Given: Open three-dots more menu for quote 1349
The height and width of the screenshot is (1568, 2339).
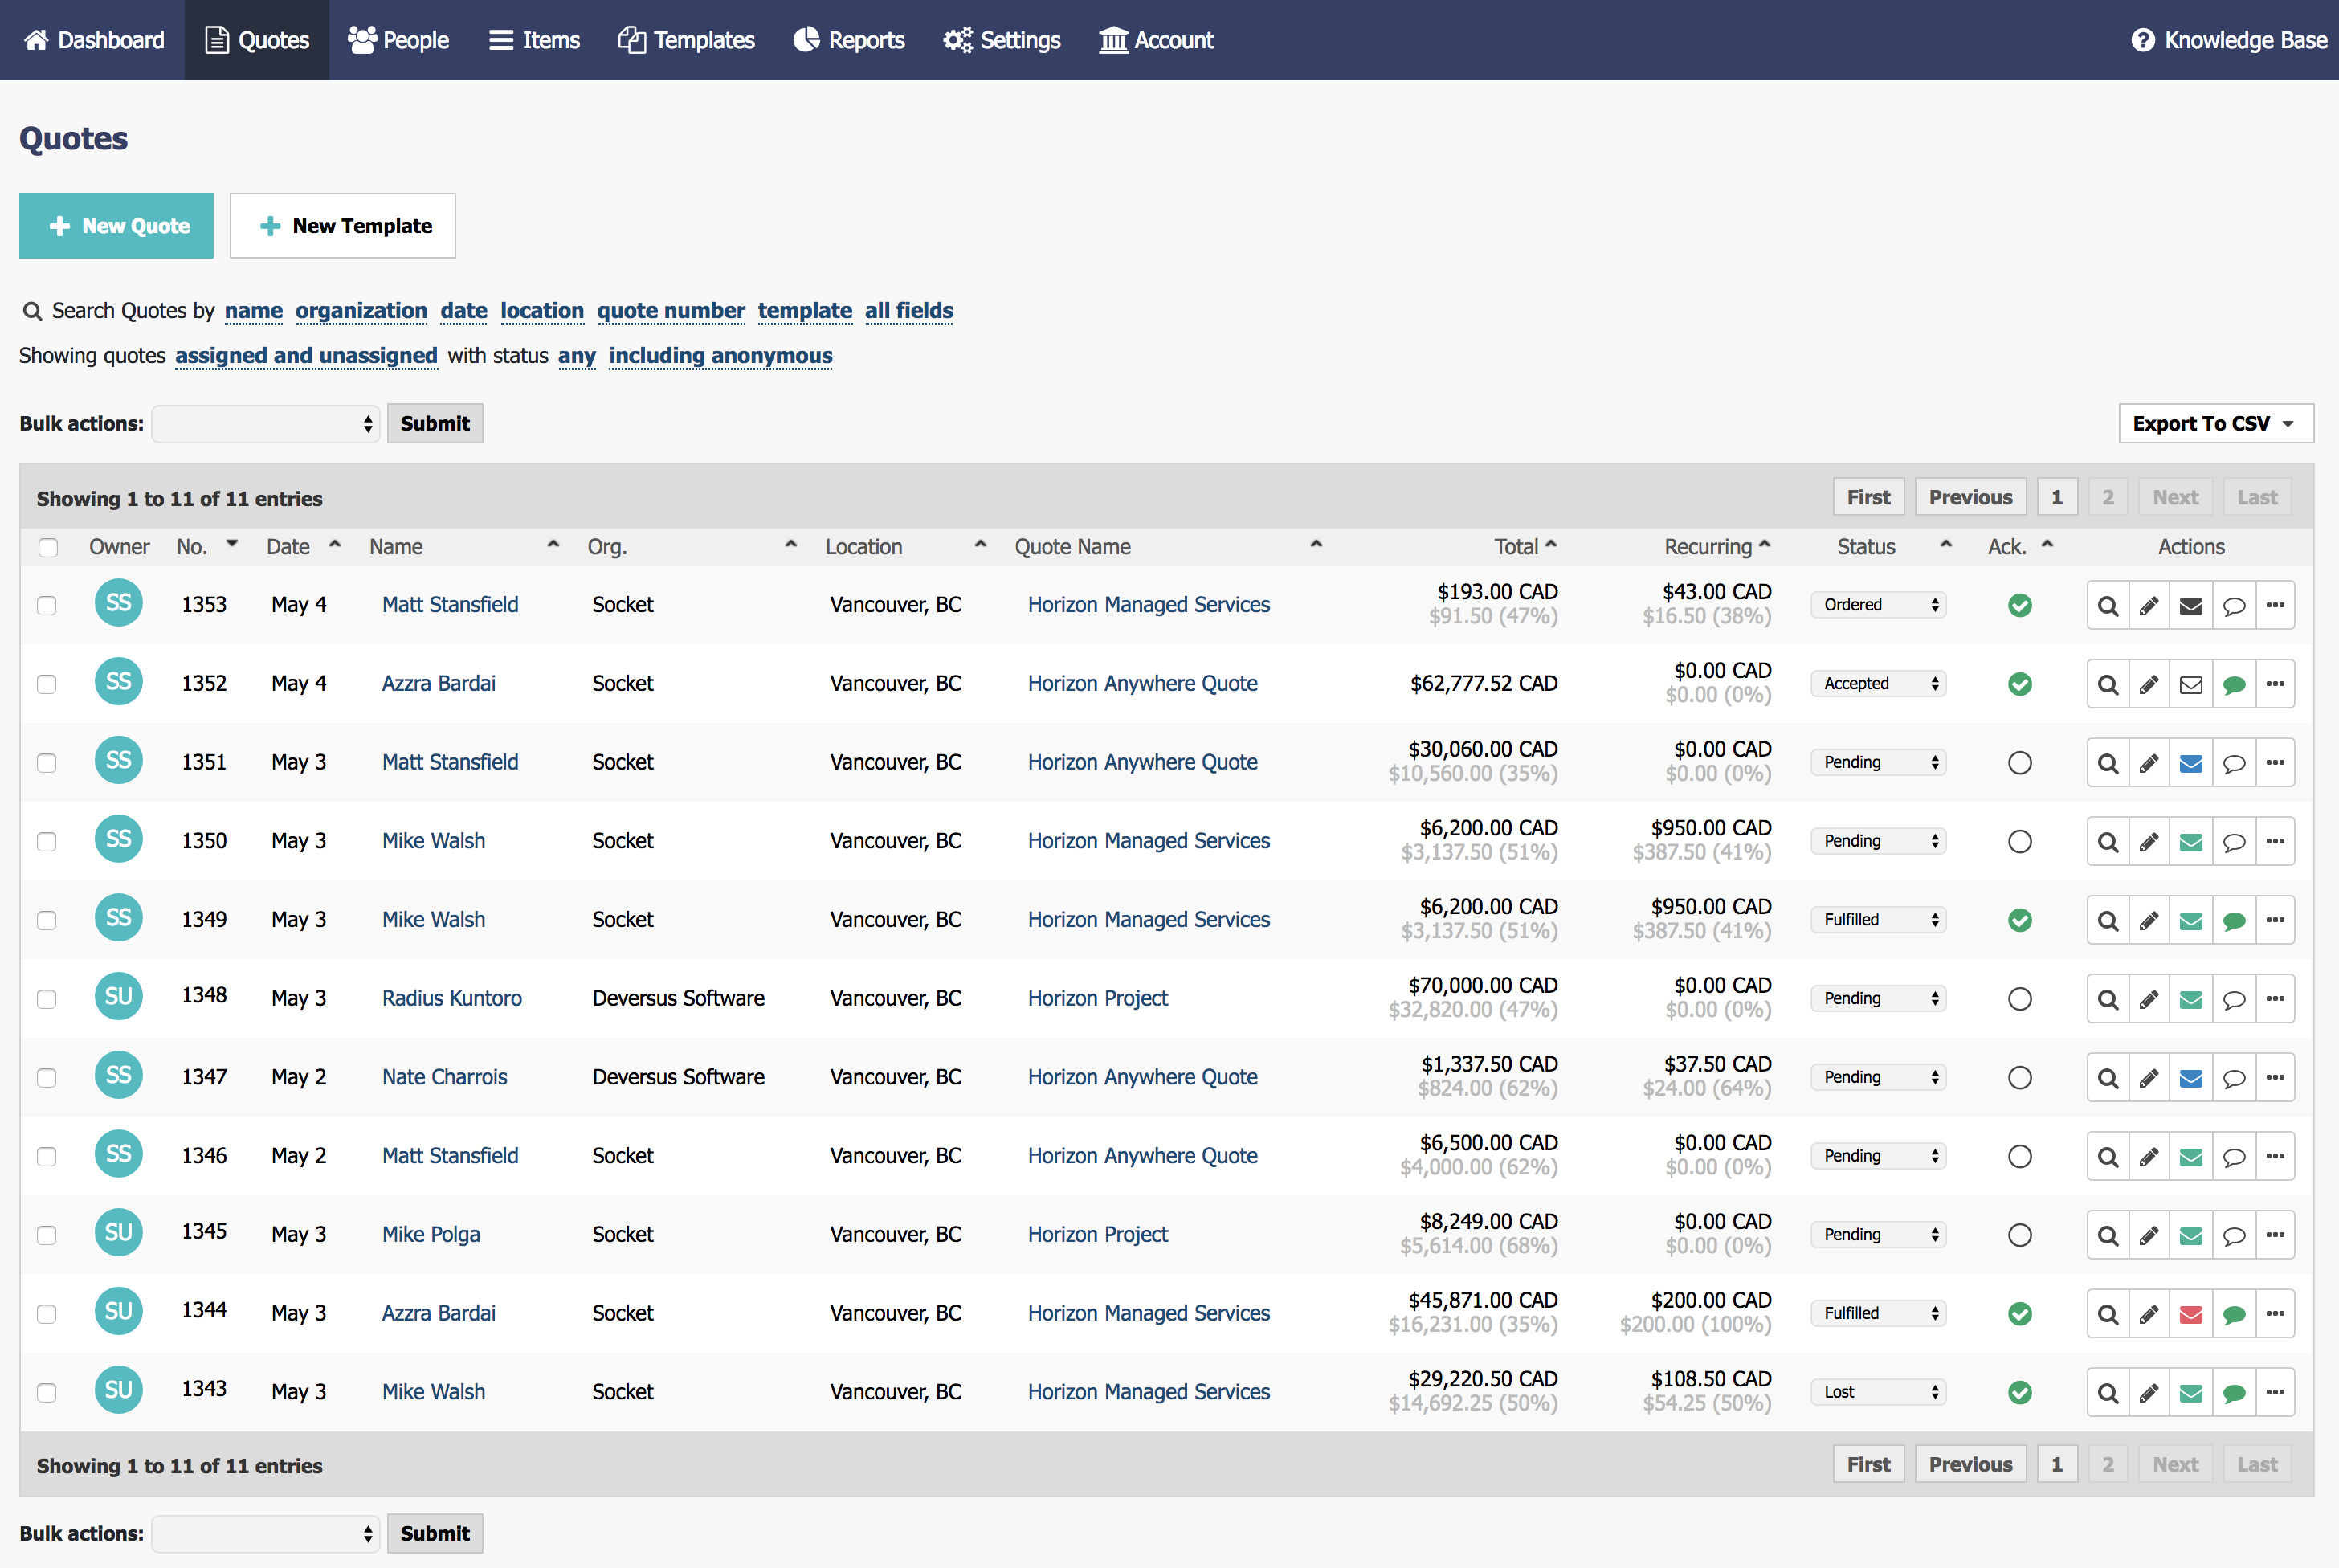Looking at the screenshot, I should pyautogui.click(x=2275, y=920).
